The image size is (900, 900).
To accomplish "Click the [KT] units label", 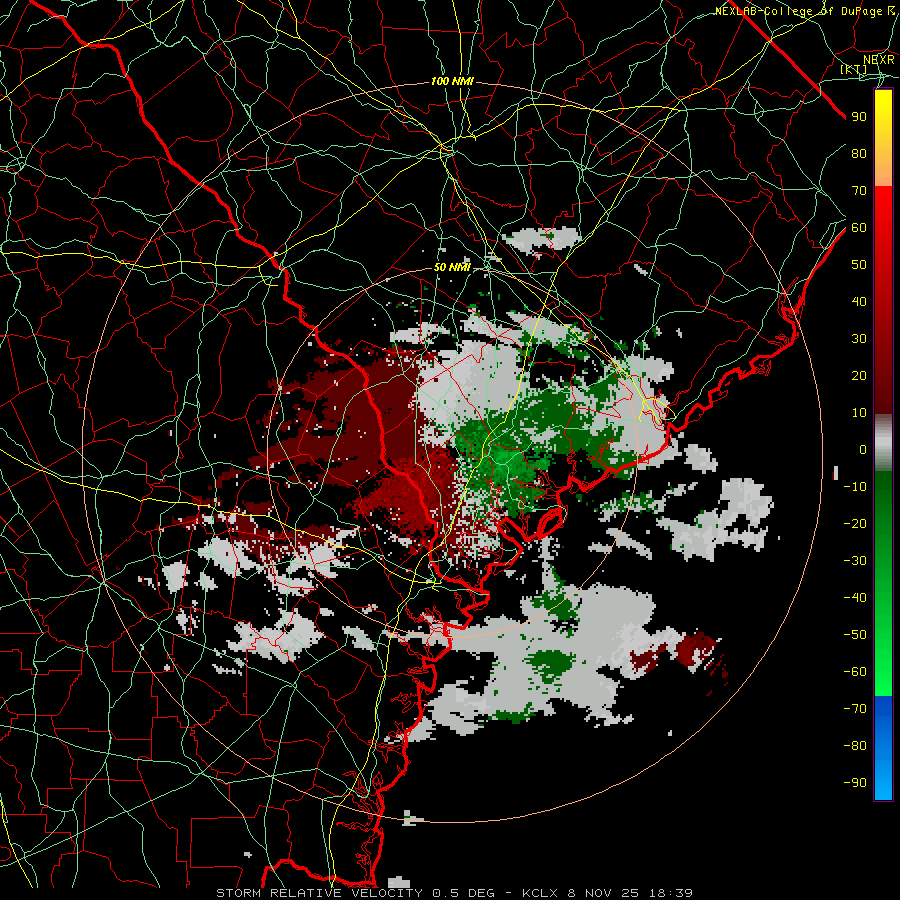I will (854, 69).
